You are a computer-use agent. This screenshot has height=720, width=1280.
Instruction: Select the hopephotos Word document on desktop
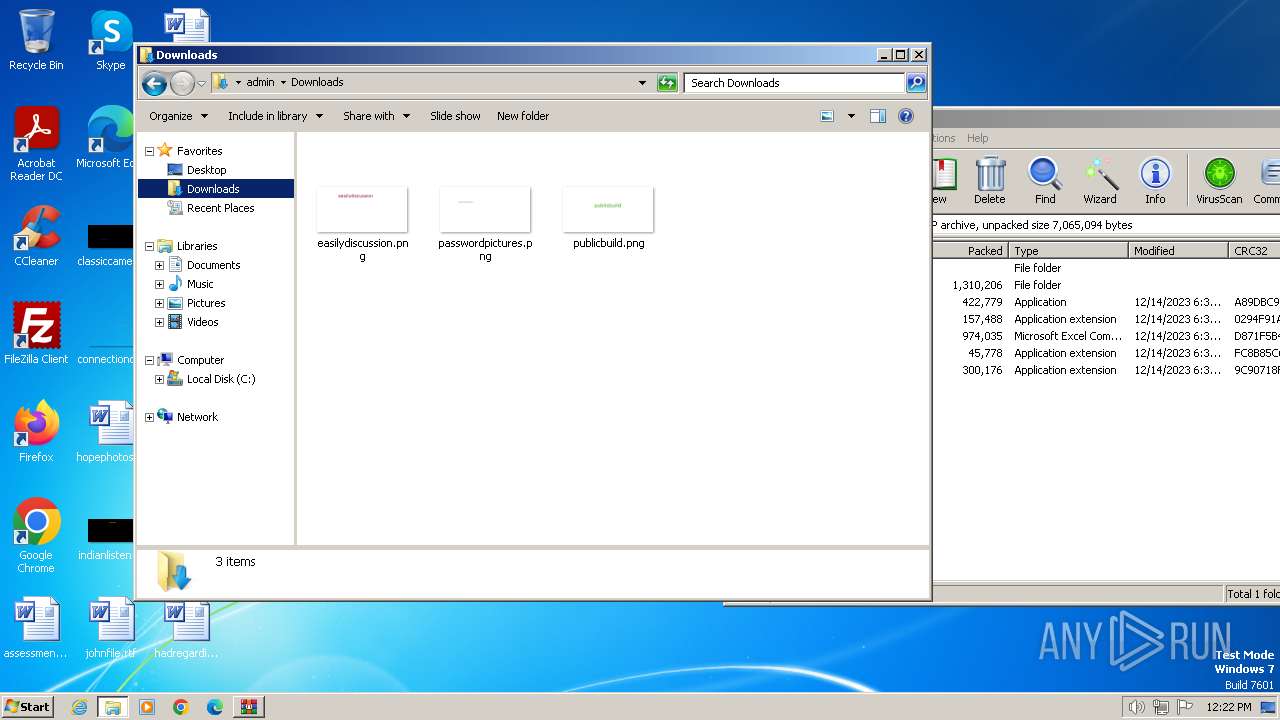(108, 431)
